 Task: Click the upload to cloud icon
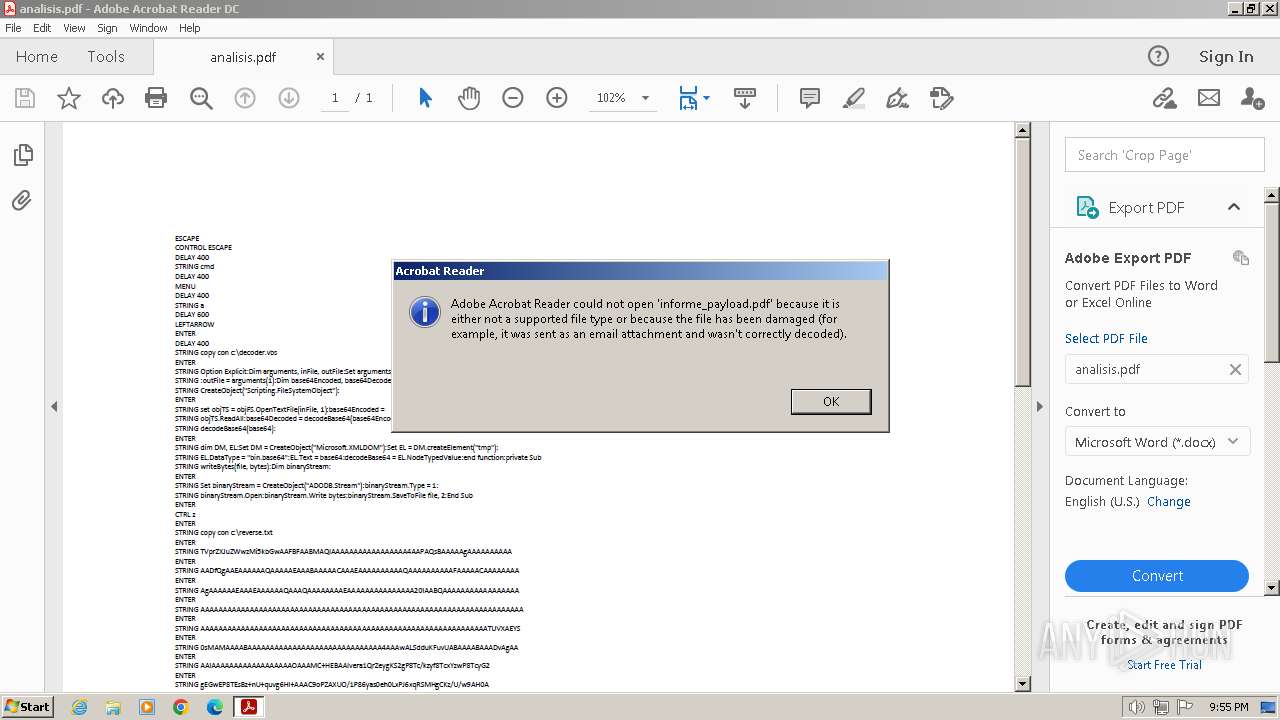click(113, 98)
